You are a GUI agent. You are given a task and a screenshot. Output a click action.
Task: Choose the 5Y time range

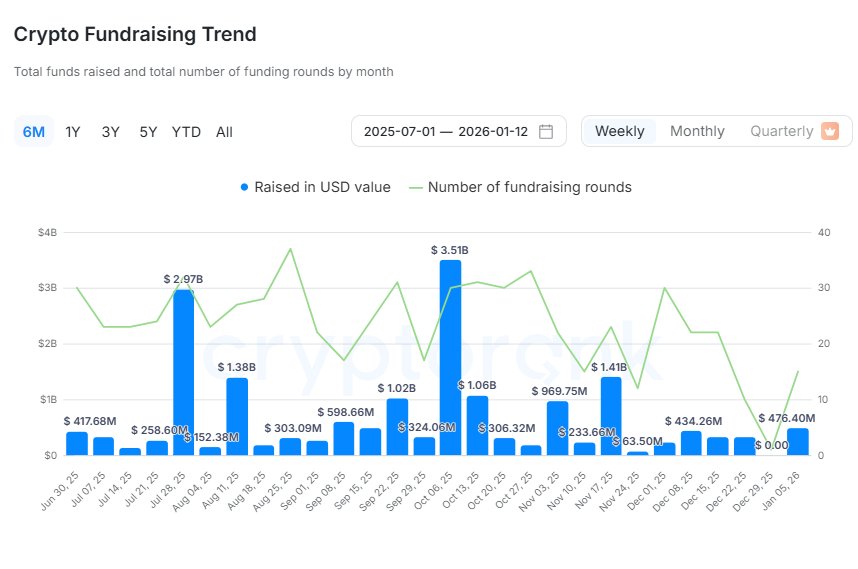[x=148, y=132]
